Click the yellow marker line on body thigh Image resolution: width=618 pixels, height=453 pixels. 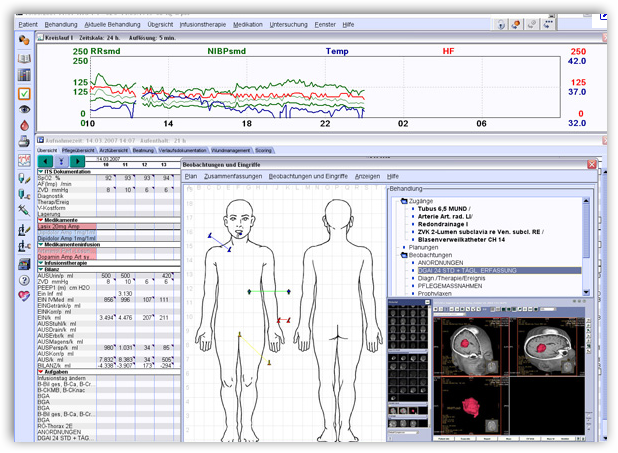click(x=255, y=349)
